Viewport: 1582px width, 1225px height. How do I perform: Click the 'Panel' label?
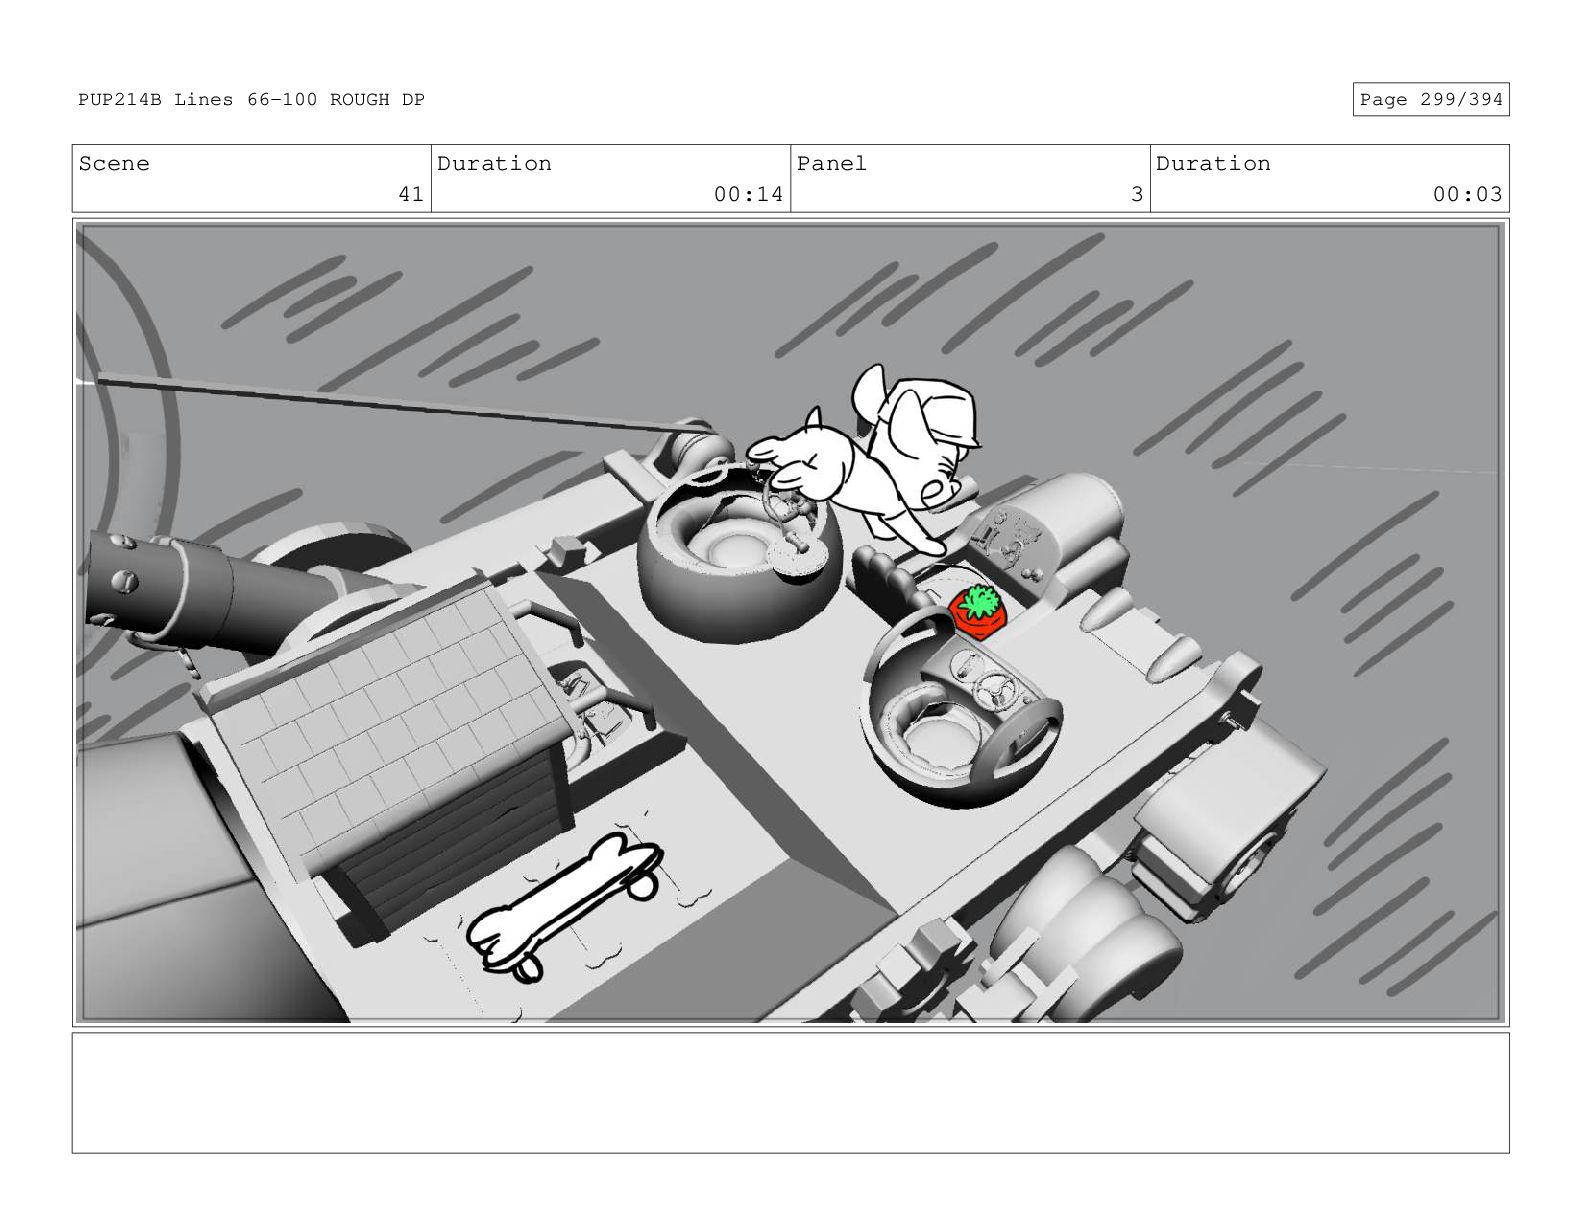click(x=832, y=164)
